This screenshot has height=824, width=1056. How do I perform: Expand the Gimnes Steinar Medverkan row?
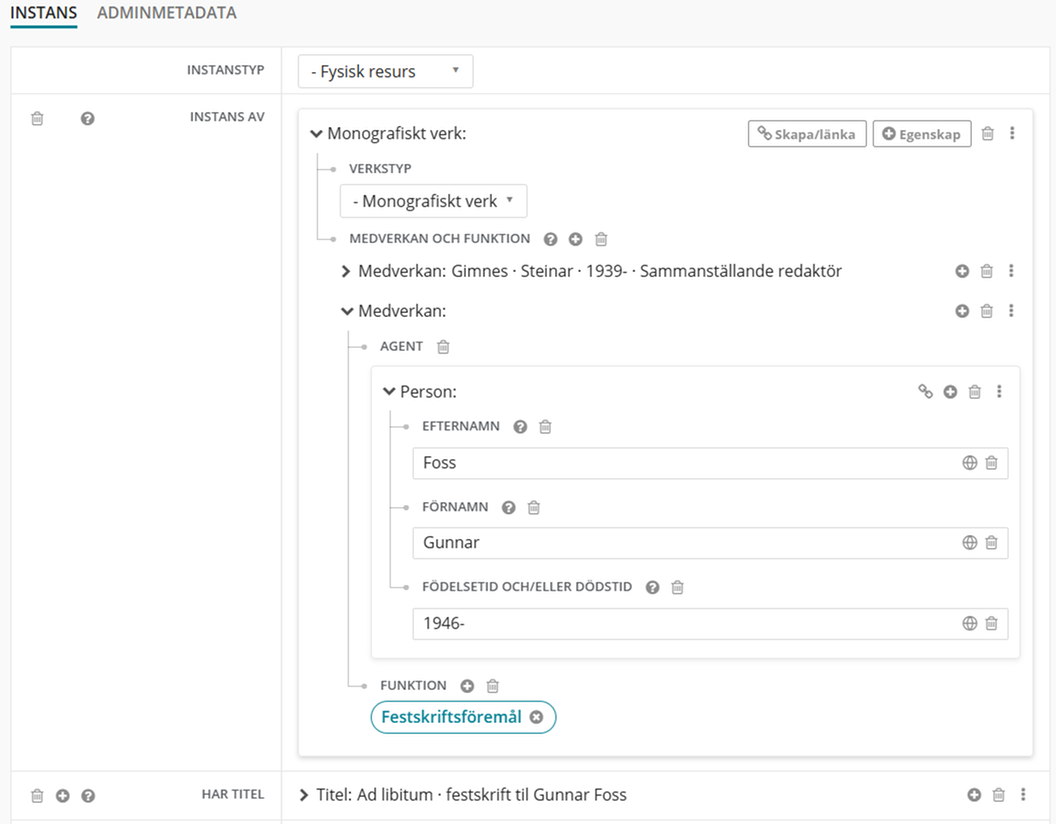coord(346,271)
